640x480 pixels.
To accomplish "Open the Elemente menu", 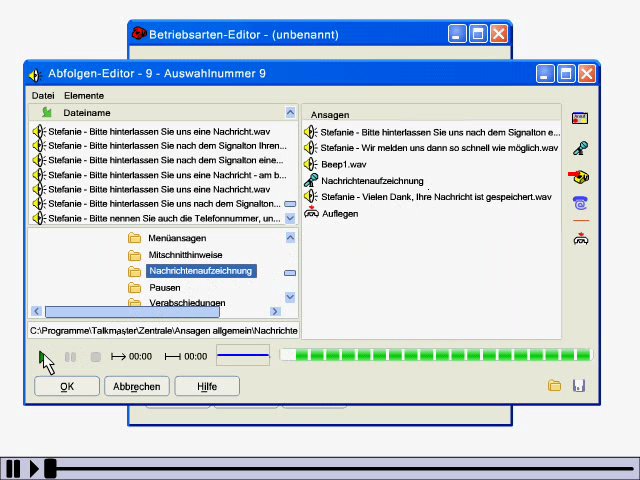I will click(x=84, y=96).
